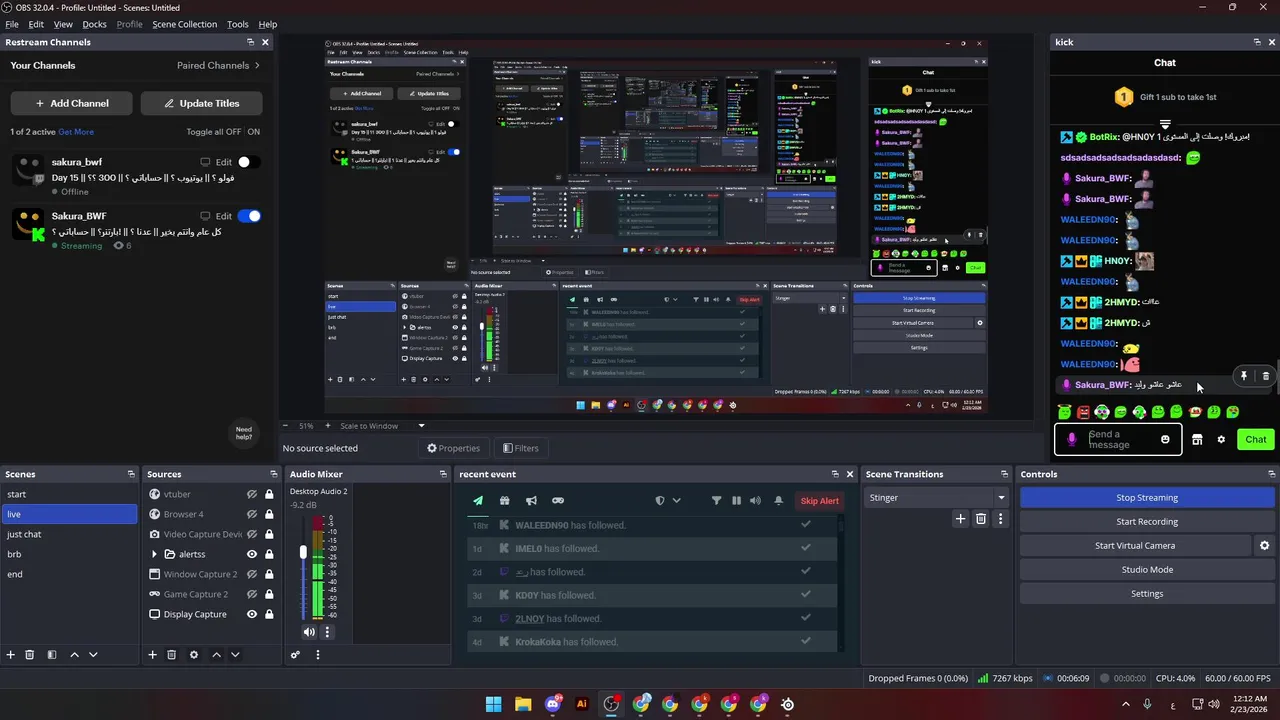This screenshot has width=1280, height=720.
Task: Open source properties gear in Sources dock
Action: 194,655
